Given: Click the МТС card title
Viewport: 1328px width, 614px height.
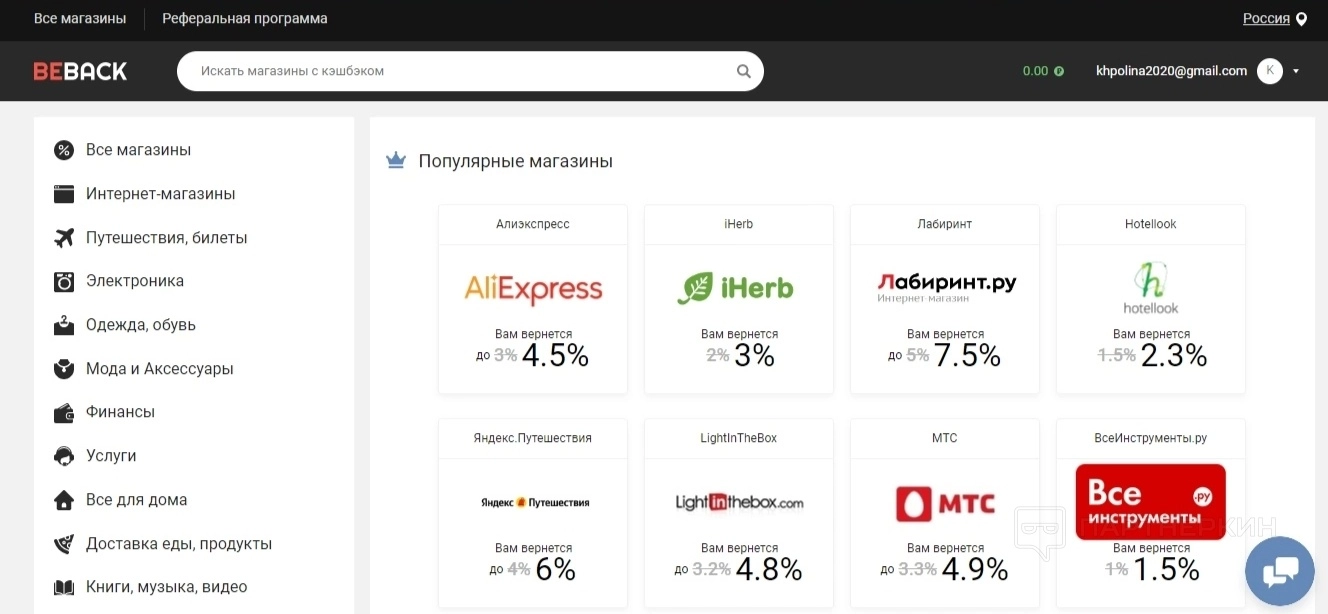Looking at the screenshot, I should click(x=945, y=438).
